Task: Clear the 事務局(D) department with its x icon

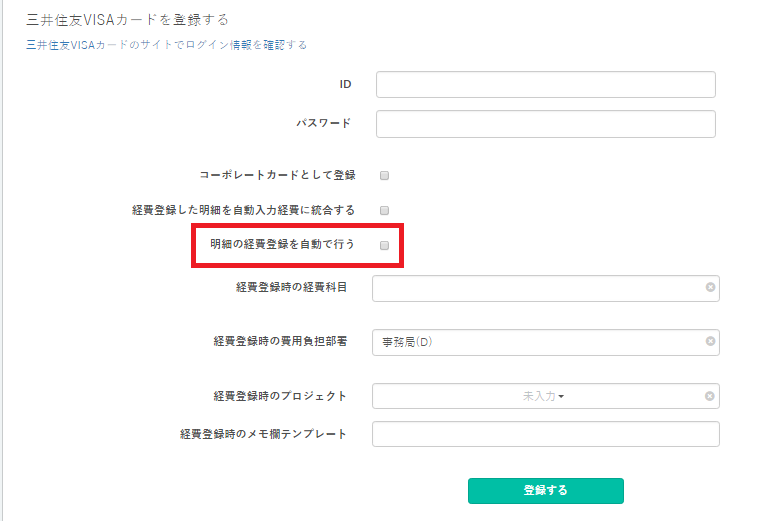Action: tap(710, 341)
